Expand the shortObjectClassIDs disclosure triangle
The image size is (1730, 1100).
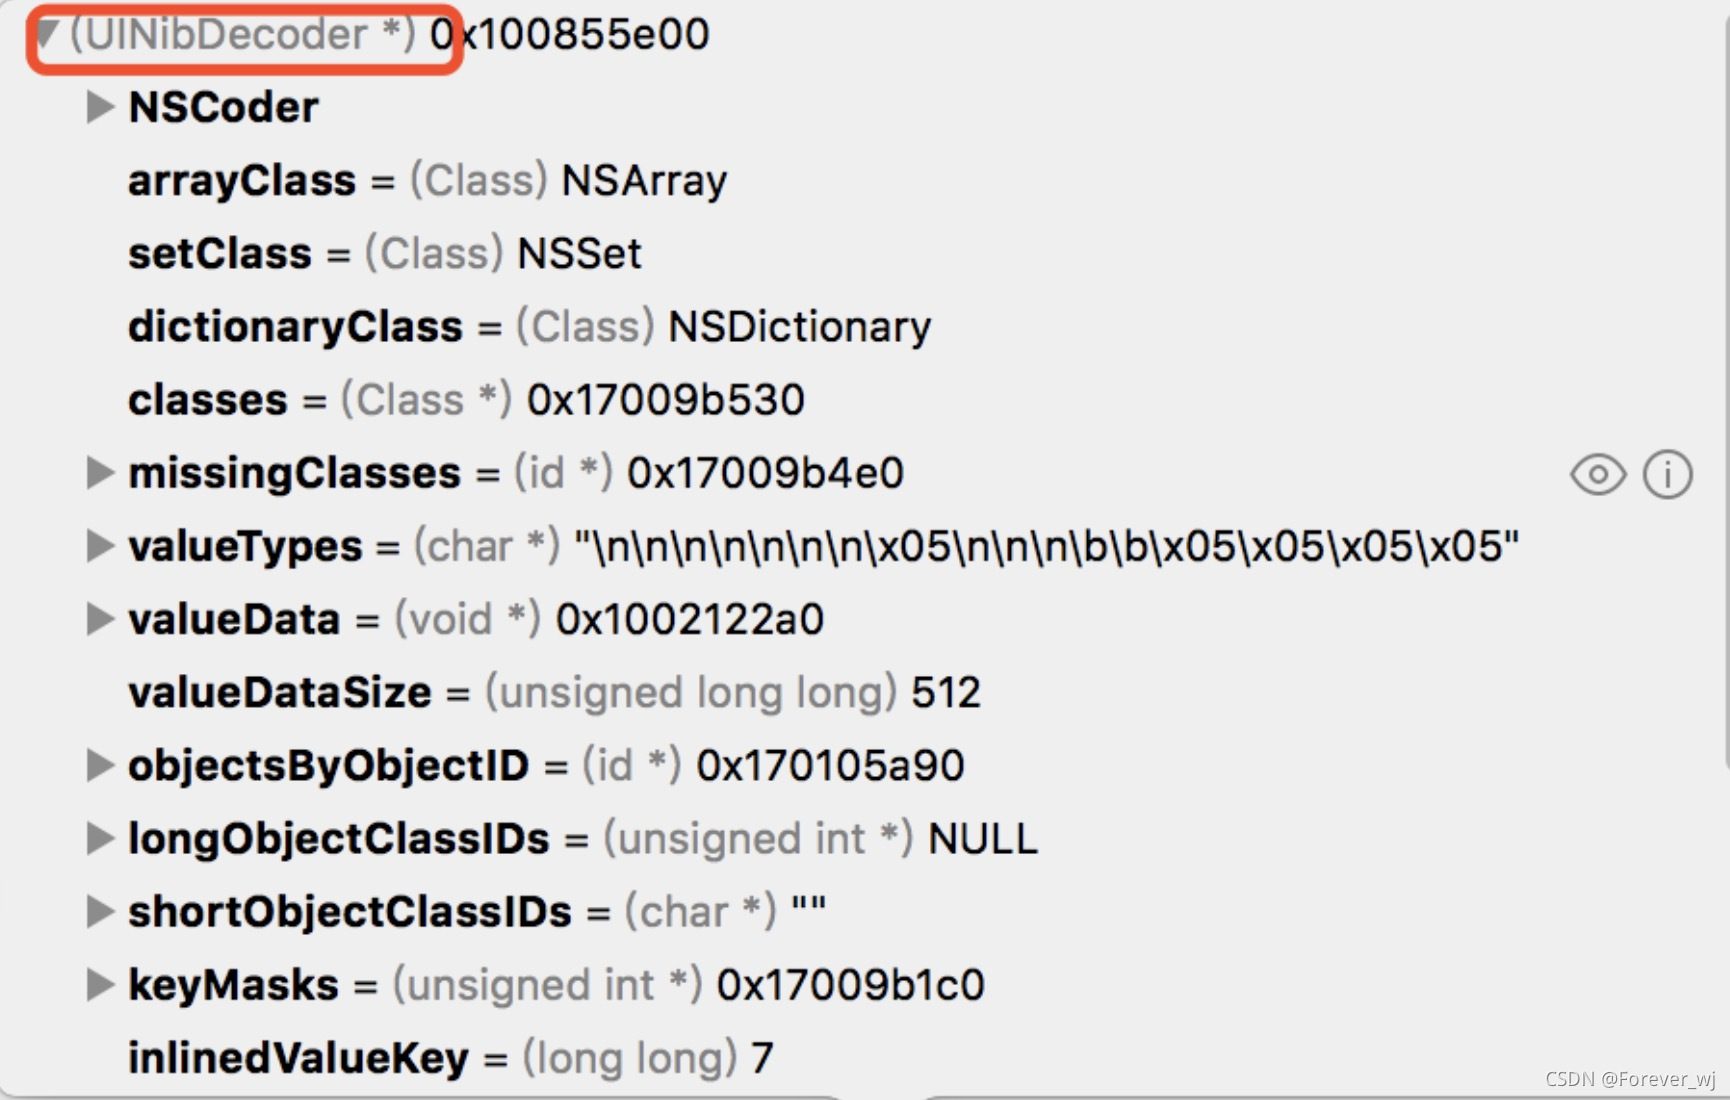(99, 911)
